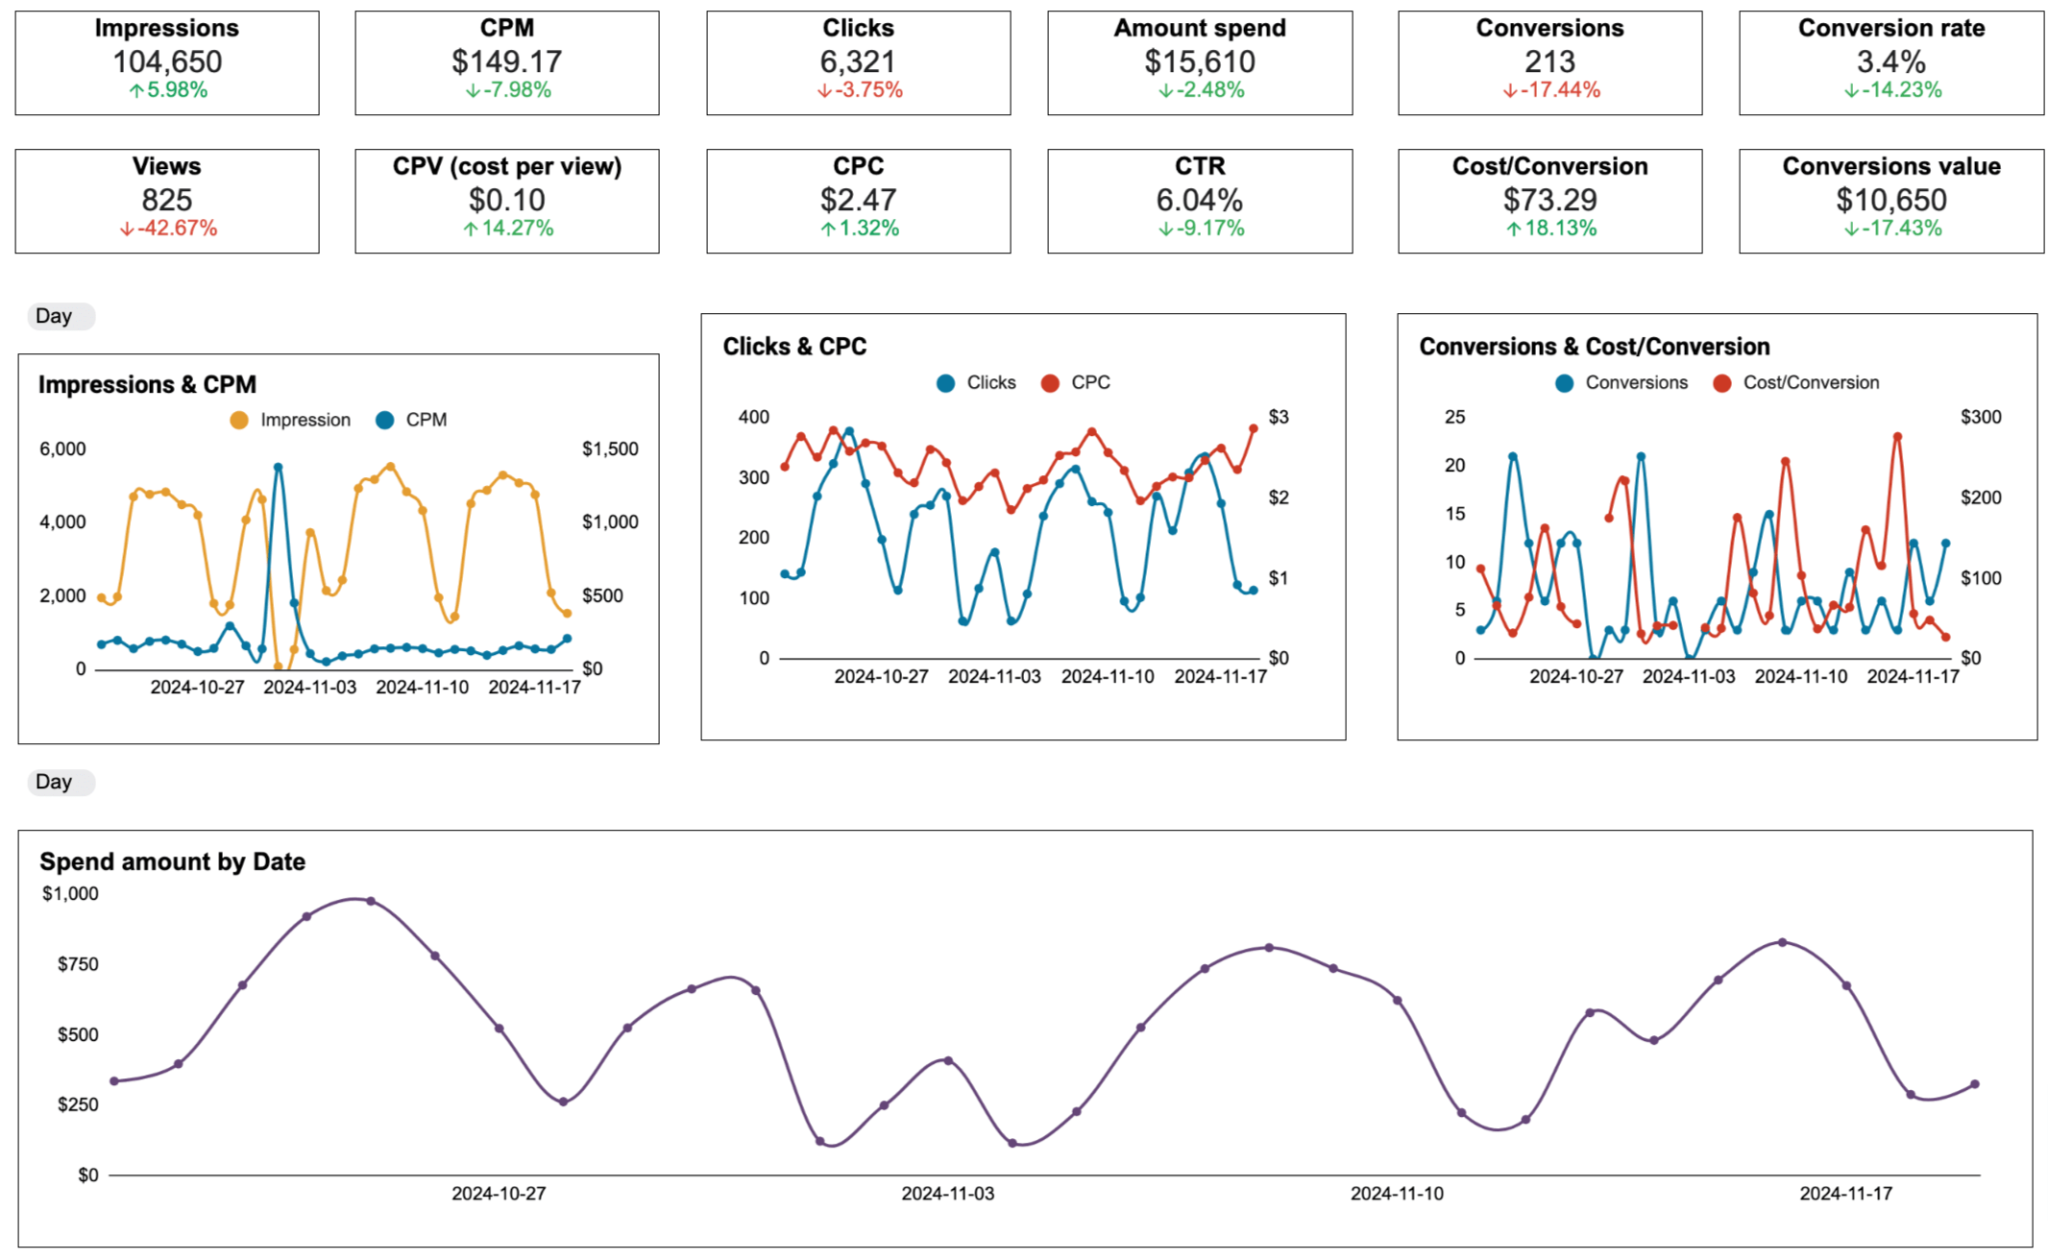Viewport: 2048px width, 1260px height.
Task: Click the Views scorecard tile
Action: [167, 200]
